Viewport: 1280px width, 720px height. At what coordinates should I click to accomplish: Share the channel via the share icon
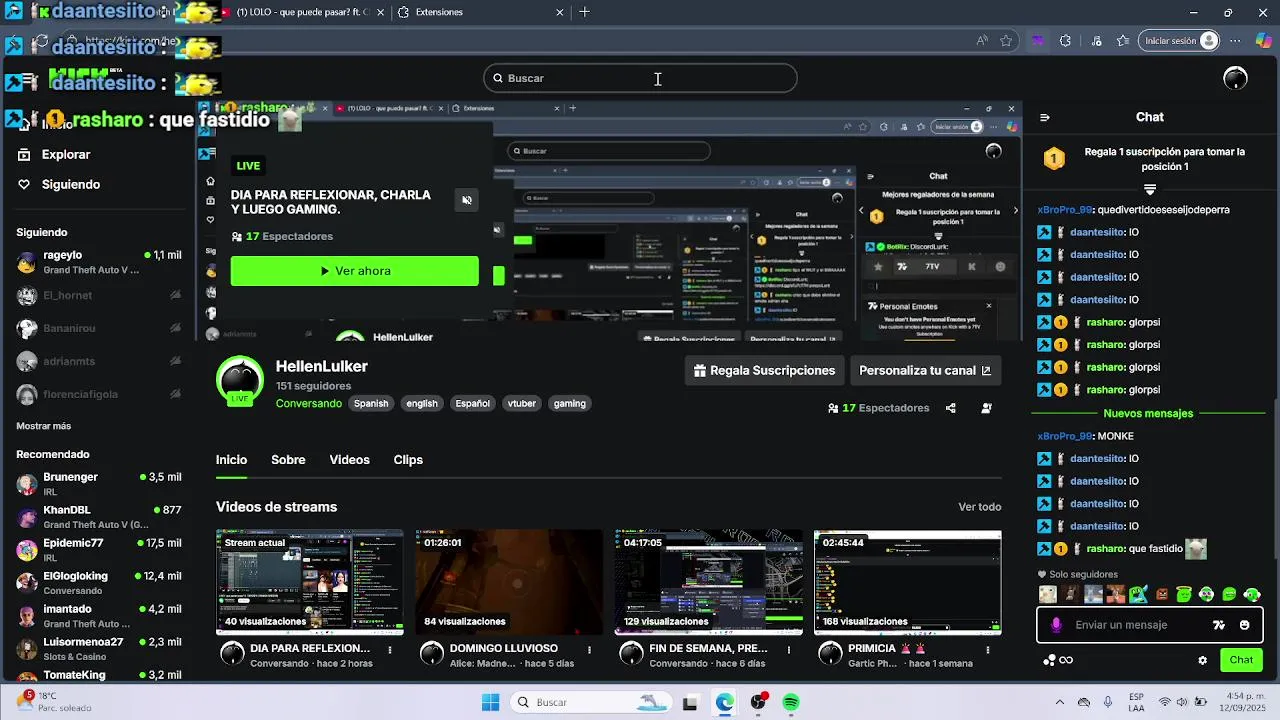click(x=951, y=408)
